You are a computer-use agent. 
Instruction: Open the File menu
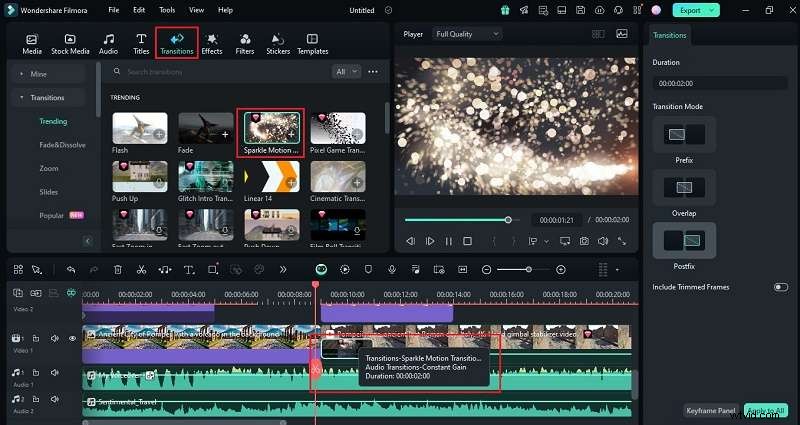click(x=114, y=10)
